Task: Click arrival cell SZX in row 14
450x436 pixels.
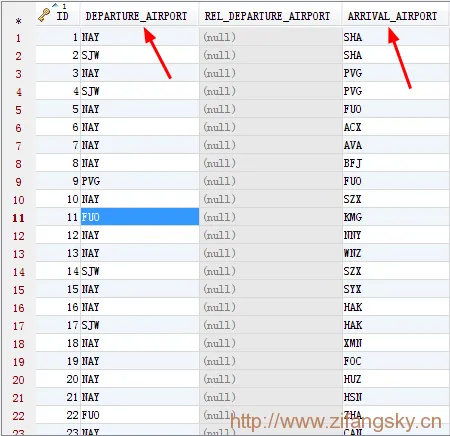Action: (x=396, y=271)
